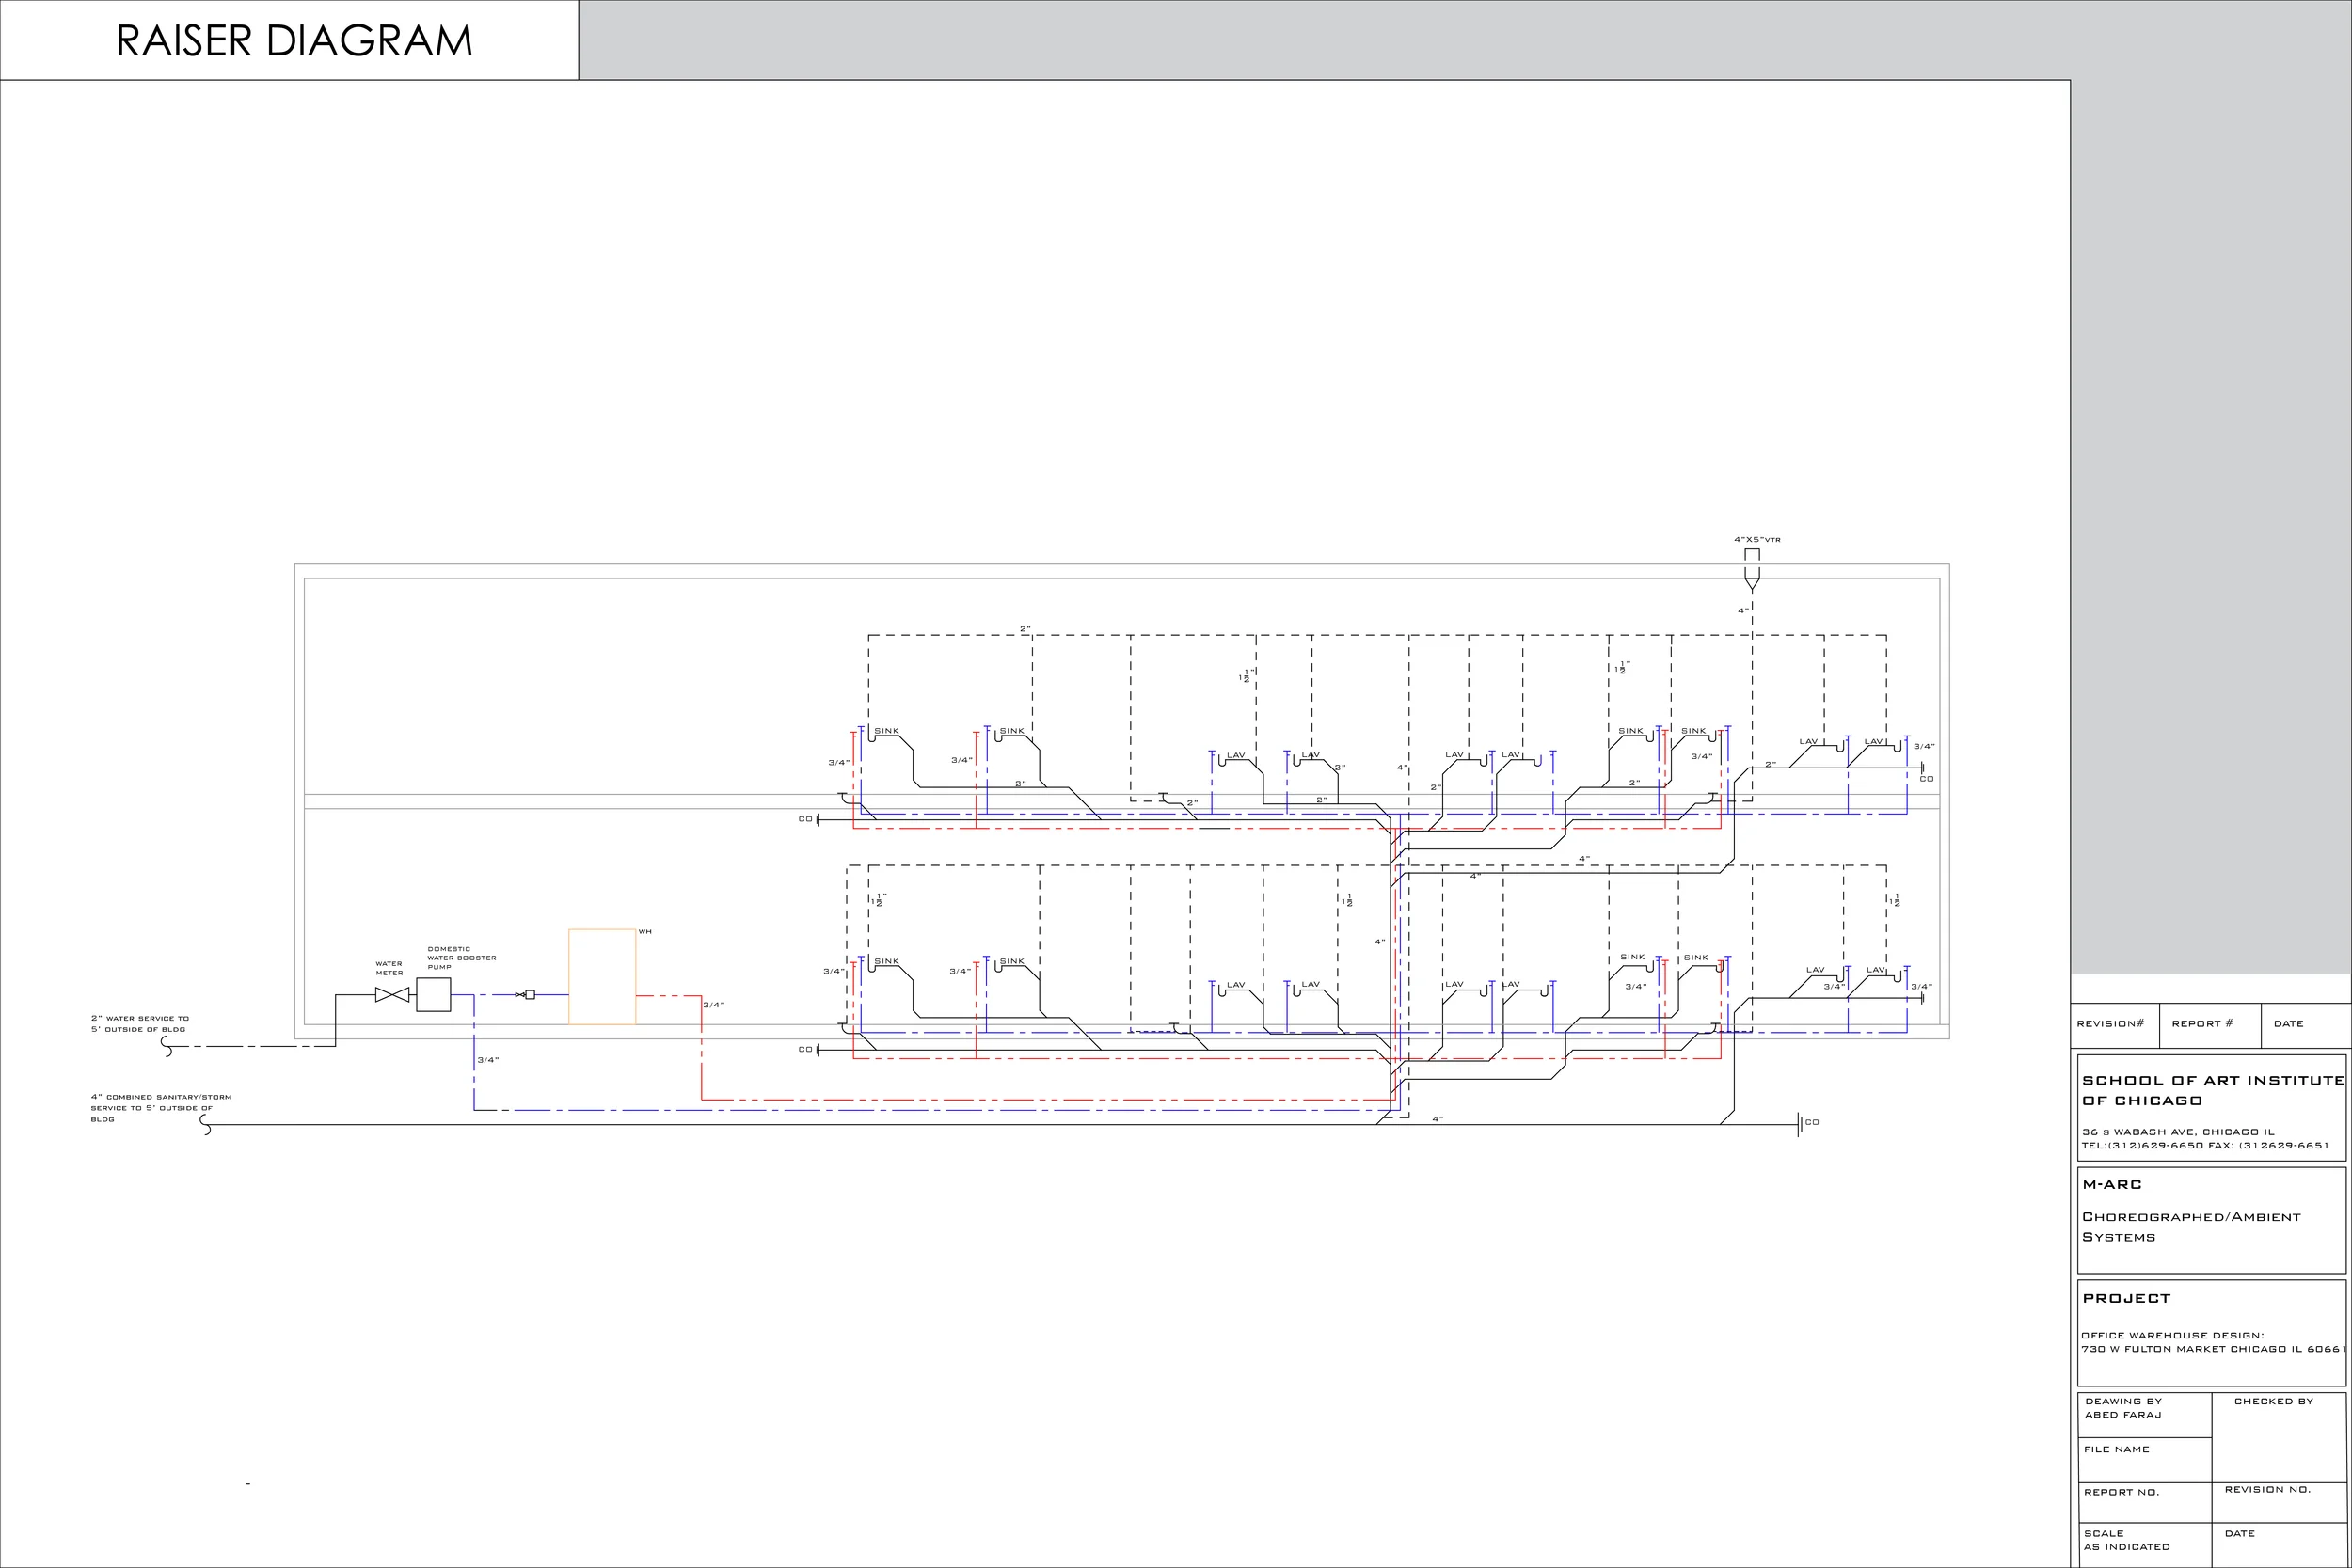Select the 730 W FULTON MARKET address
Image resolution: width=2352 pixels, height=1568 pixels.
click(2213, 1349)
